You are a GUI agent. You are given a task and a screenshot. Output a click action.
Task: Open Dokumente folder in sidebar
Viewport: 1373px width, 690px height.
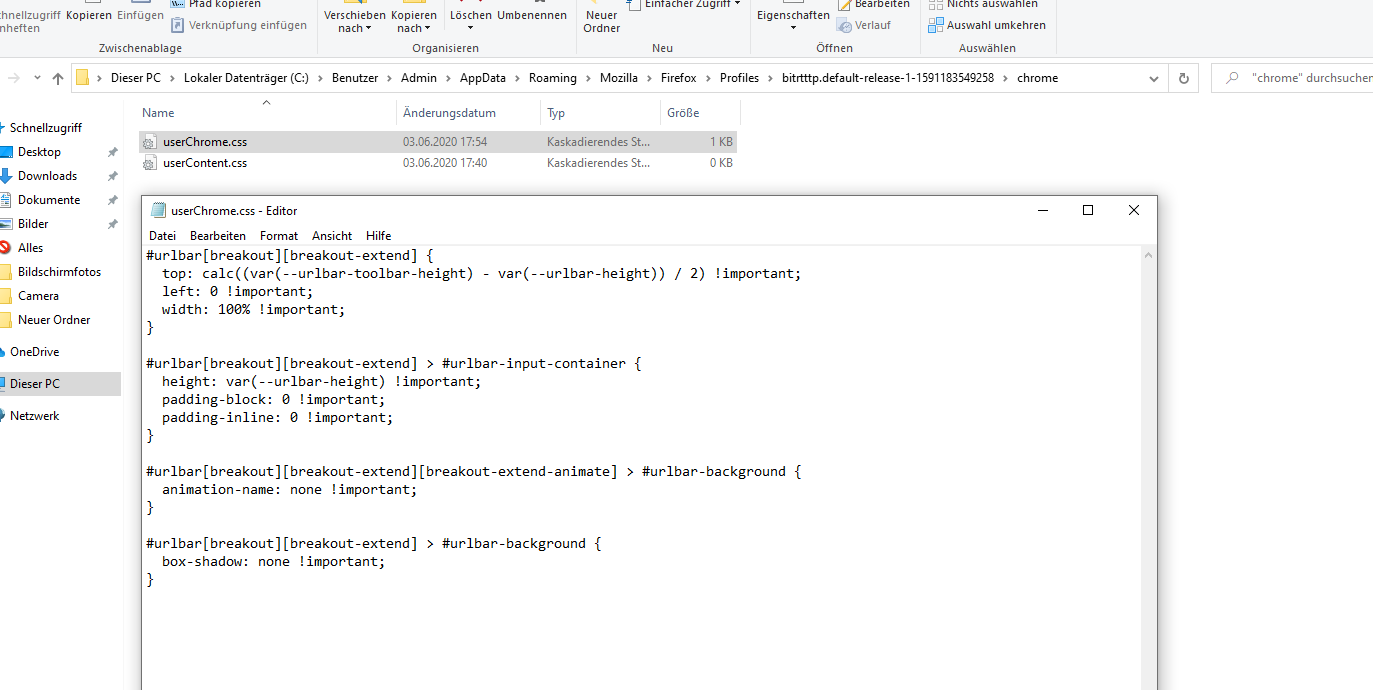pos(48,200)
